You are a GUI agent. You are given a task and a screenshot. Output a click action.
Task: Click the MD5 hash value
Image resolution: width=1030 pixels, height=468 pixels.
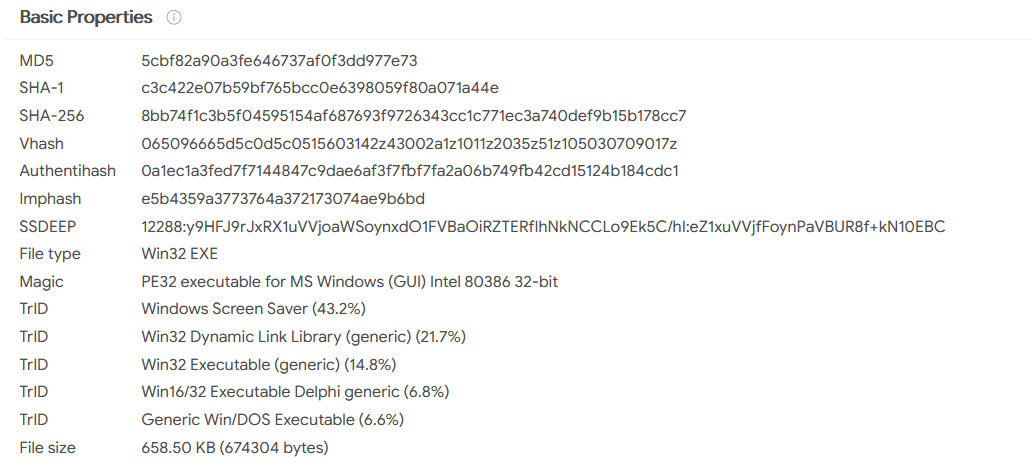(279, 61)
